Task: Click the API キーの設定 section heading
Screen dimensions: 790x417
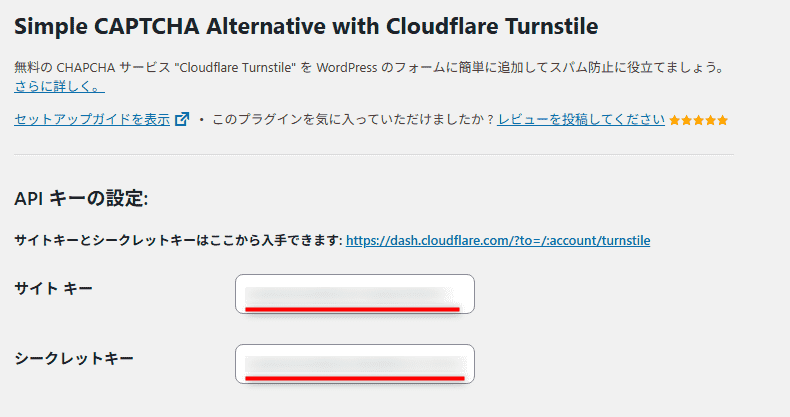Action: [81, 199]
